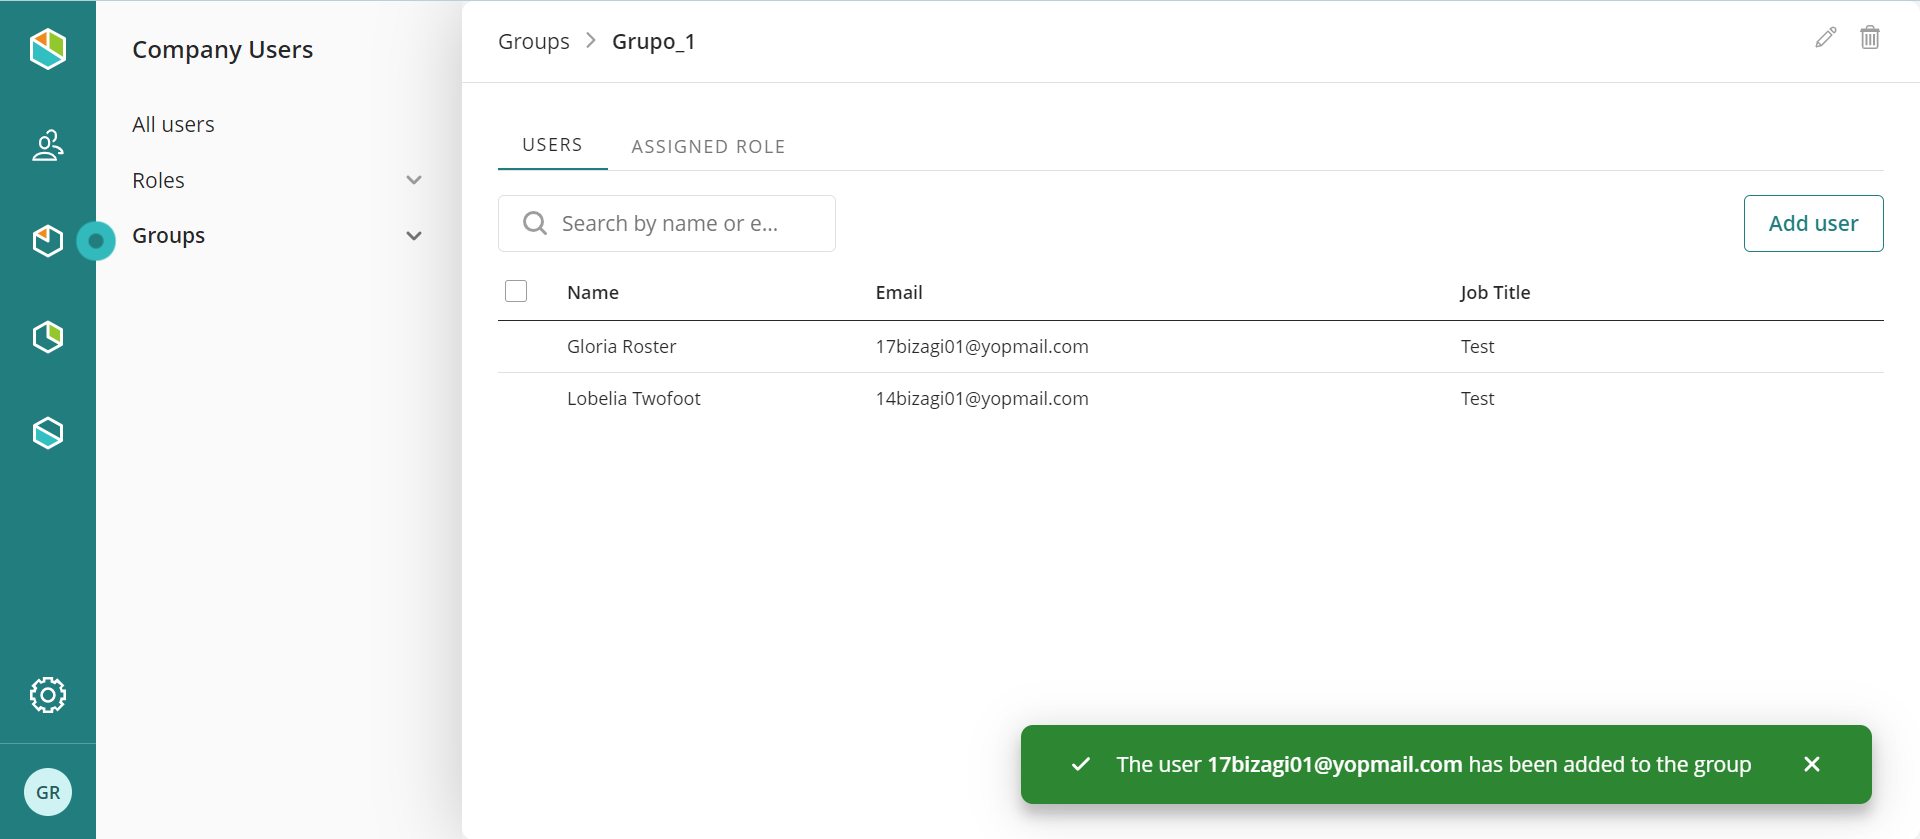Expand the Roles section chevron
Image resolution: width=1920 pixels, height=839 pixels.
414,180
